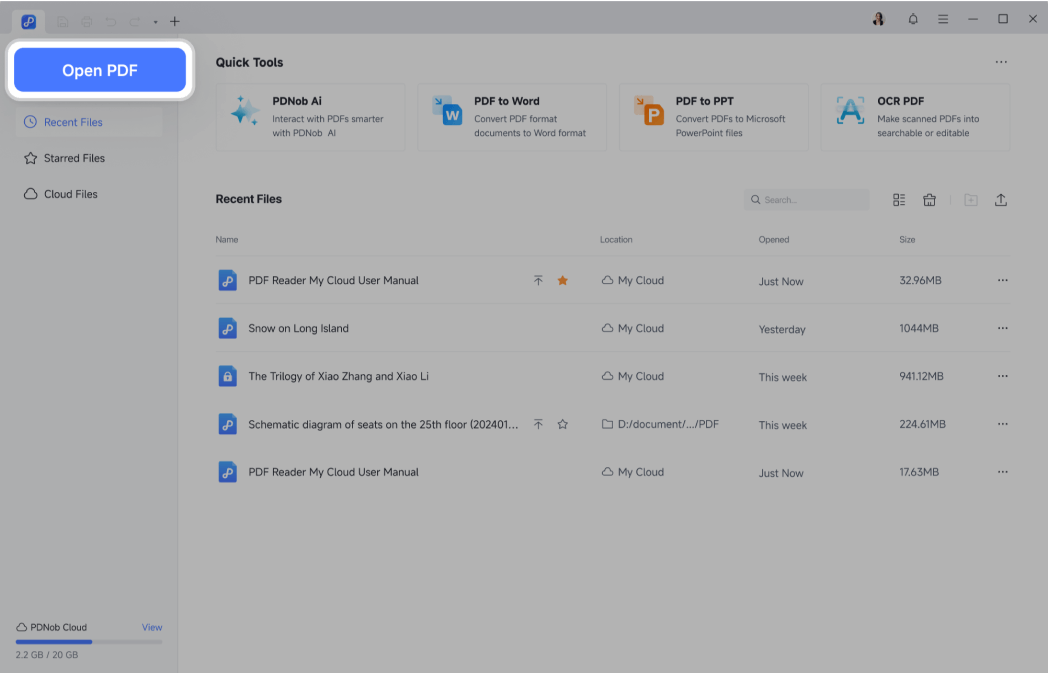Click the PDNob app logo tab

coord(28,21)
